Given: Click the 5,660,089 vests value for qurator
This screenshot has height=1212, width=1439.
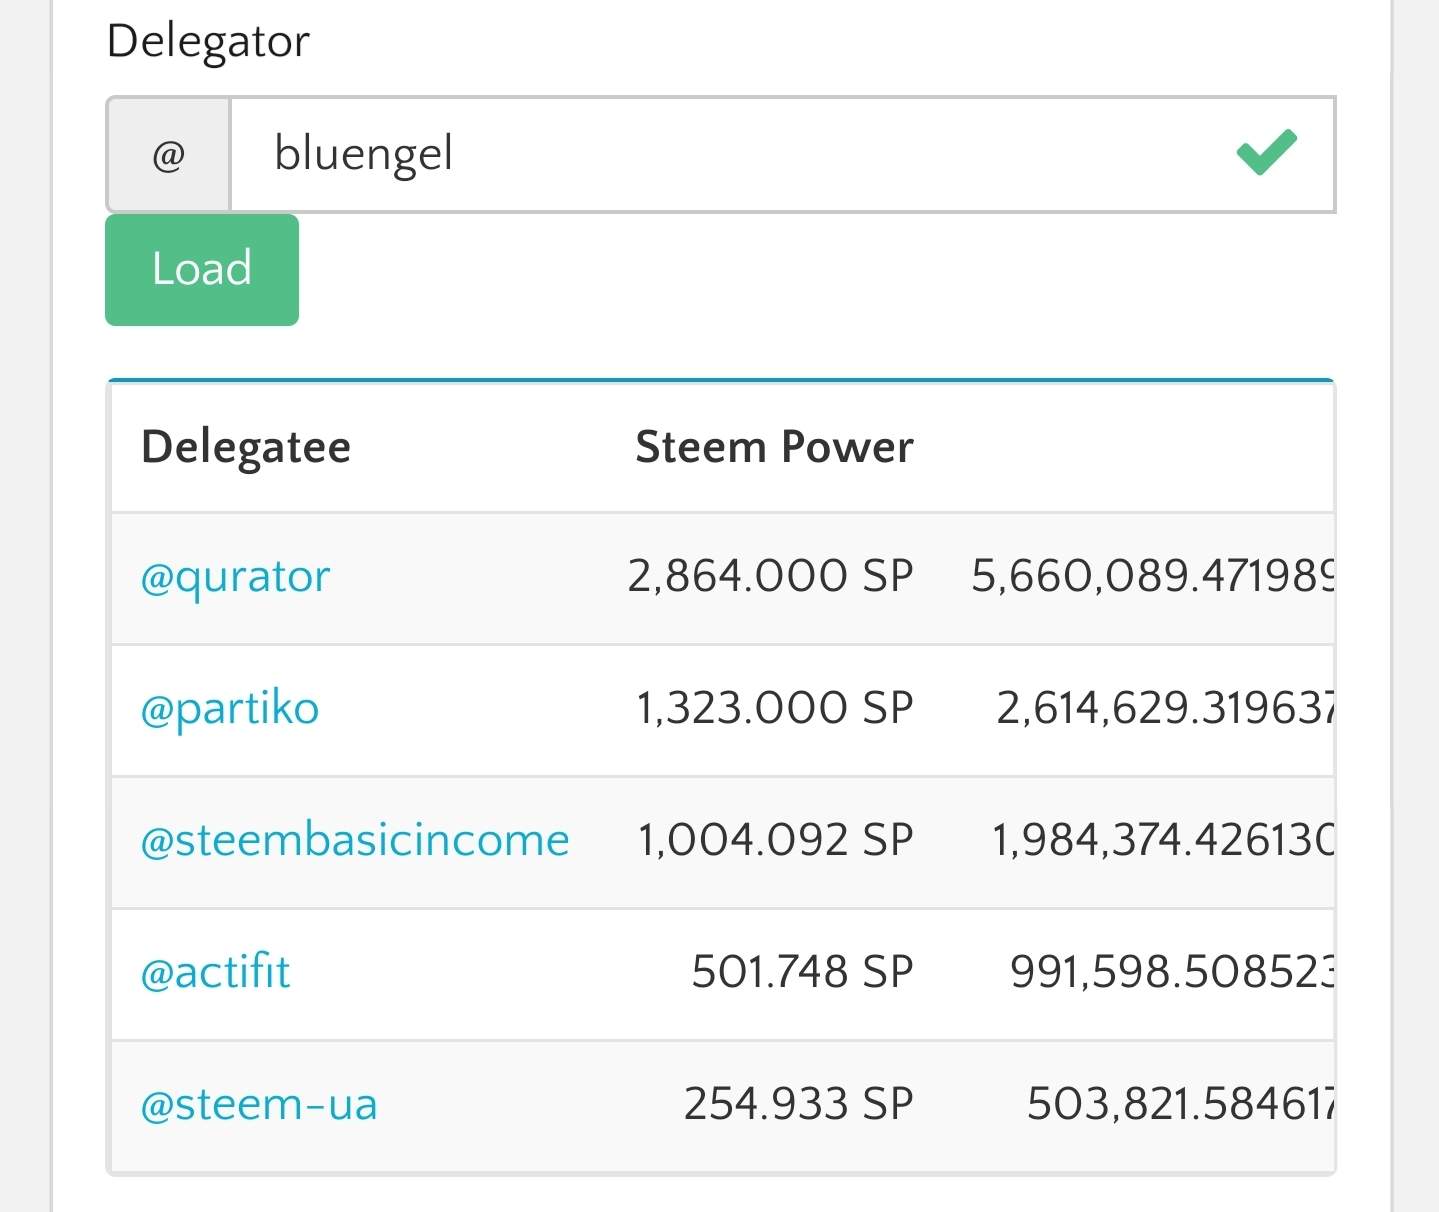Looking at the screenshot, I should pos(1152,577).
